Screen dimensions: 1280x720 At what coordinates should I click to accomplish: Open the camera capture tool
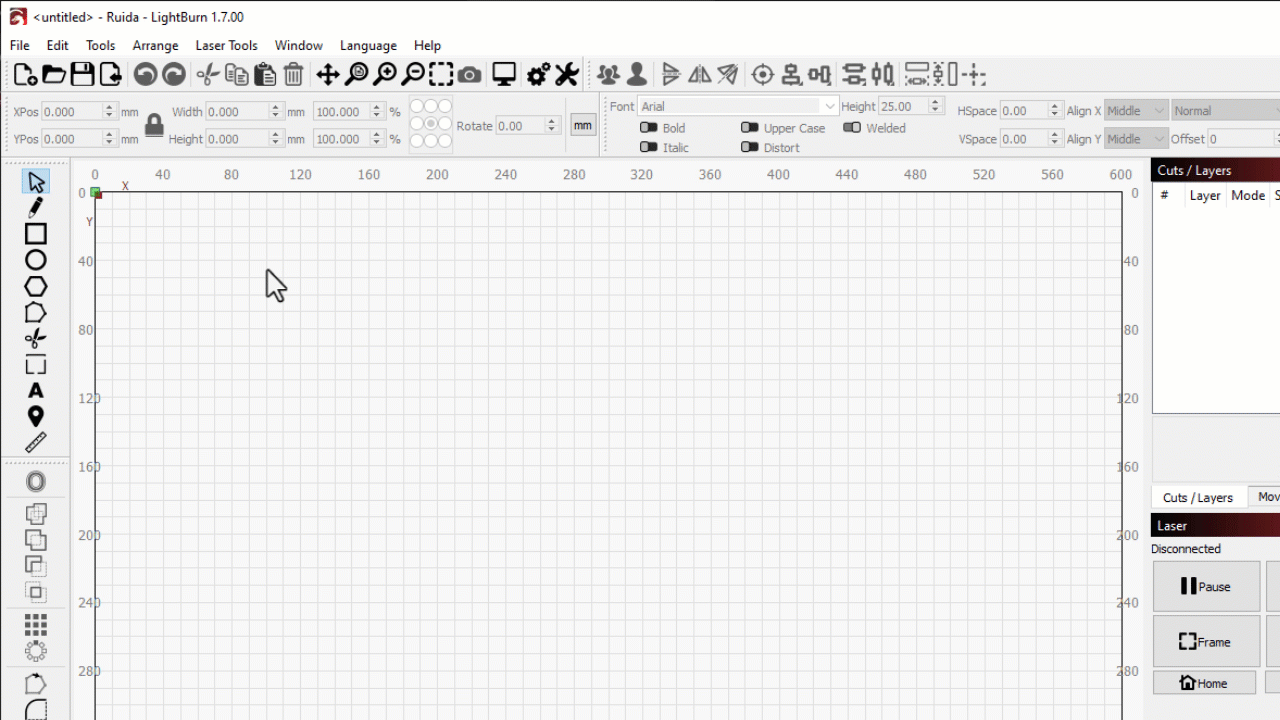470,75
